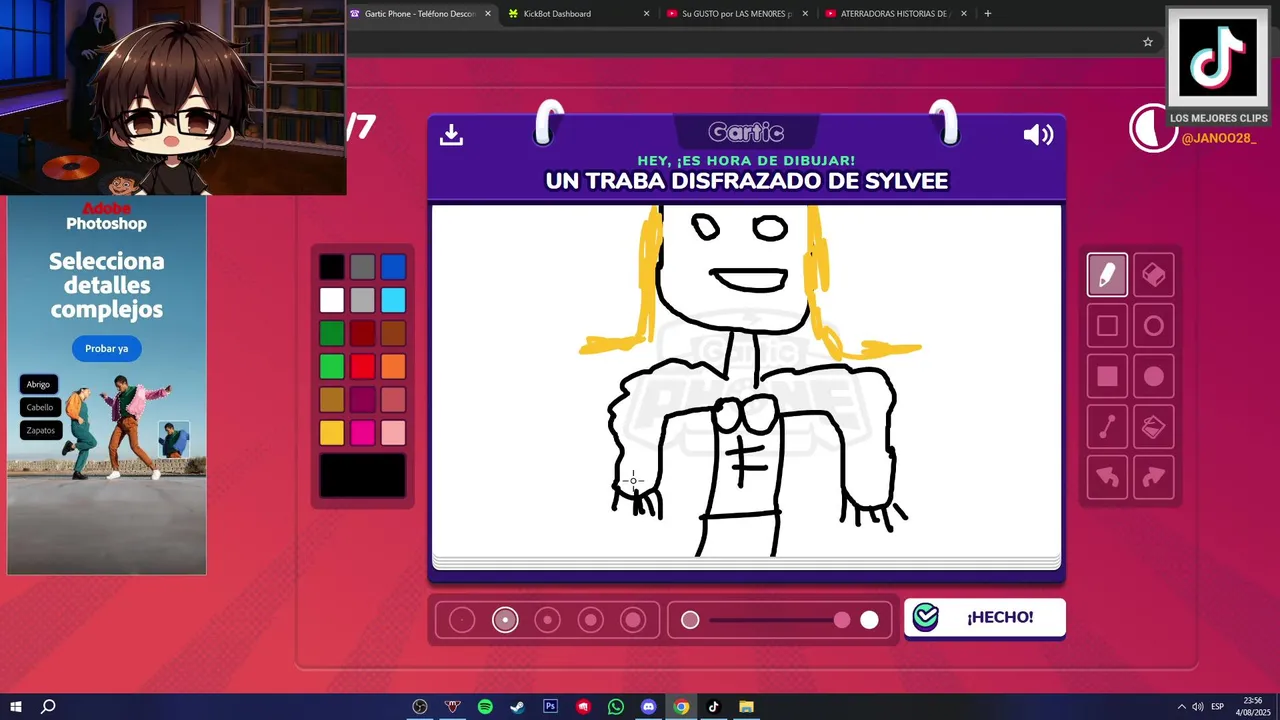Open Spotify from the taskbar

point(485,706)
